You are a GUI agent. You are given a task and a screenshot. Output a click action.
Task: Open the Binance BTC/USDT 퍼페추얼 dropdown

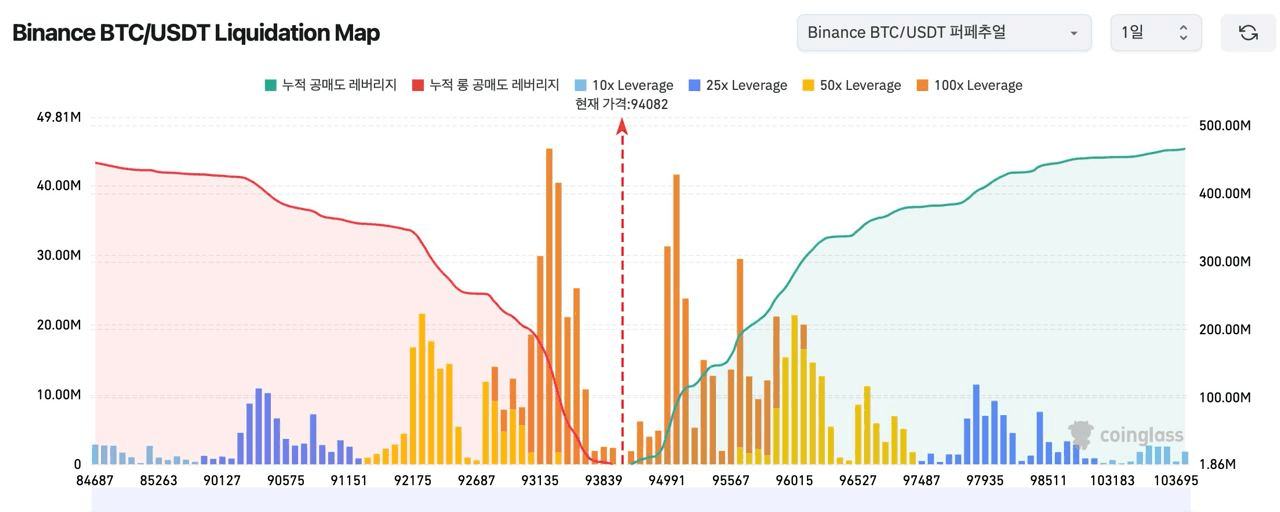tap(944, 33)
